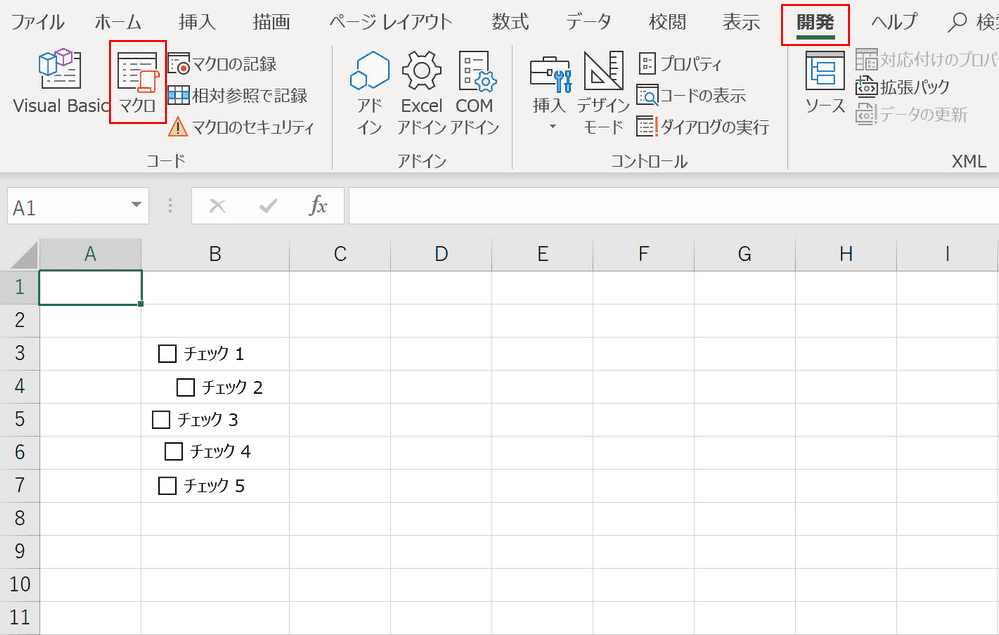Open マクロのセキュリティ warning icon
Image resolution: width=999 pixels, height=635 pixels.
tap(178, 127)
